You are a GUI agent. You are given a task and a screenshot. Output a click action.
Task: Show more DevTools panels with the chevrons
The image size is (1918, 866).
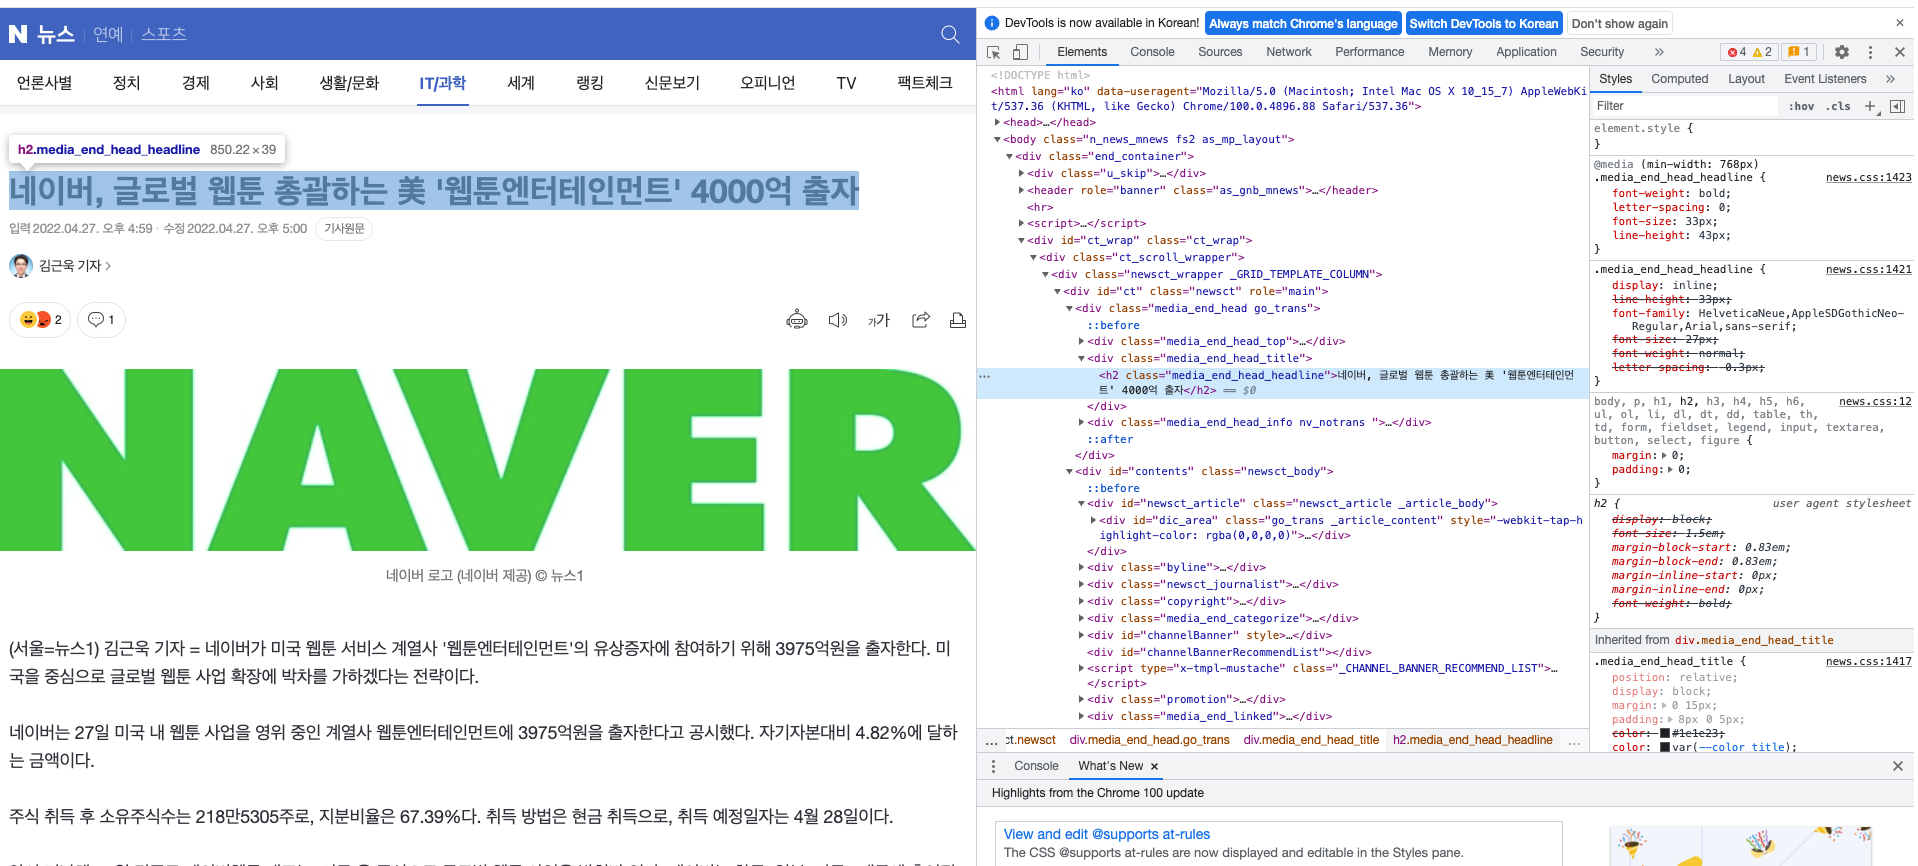1659,52
